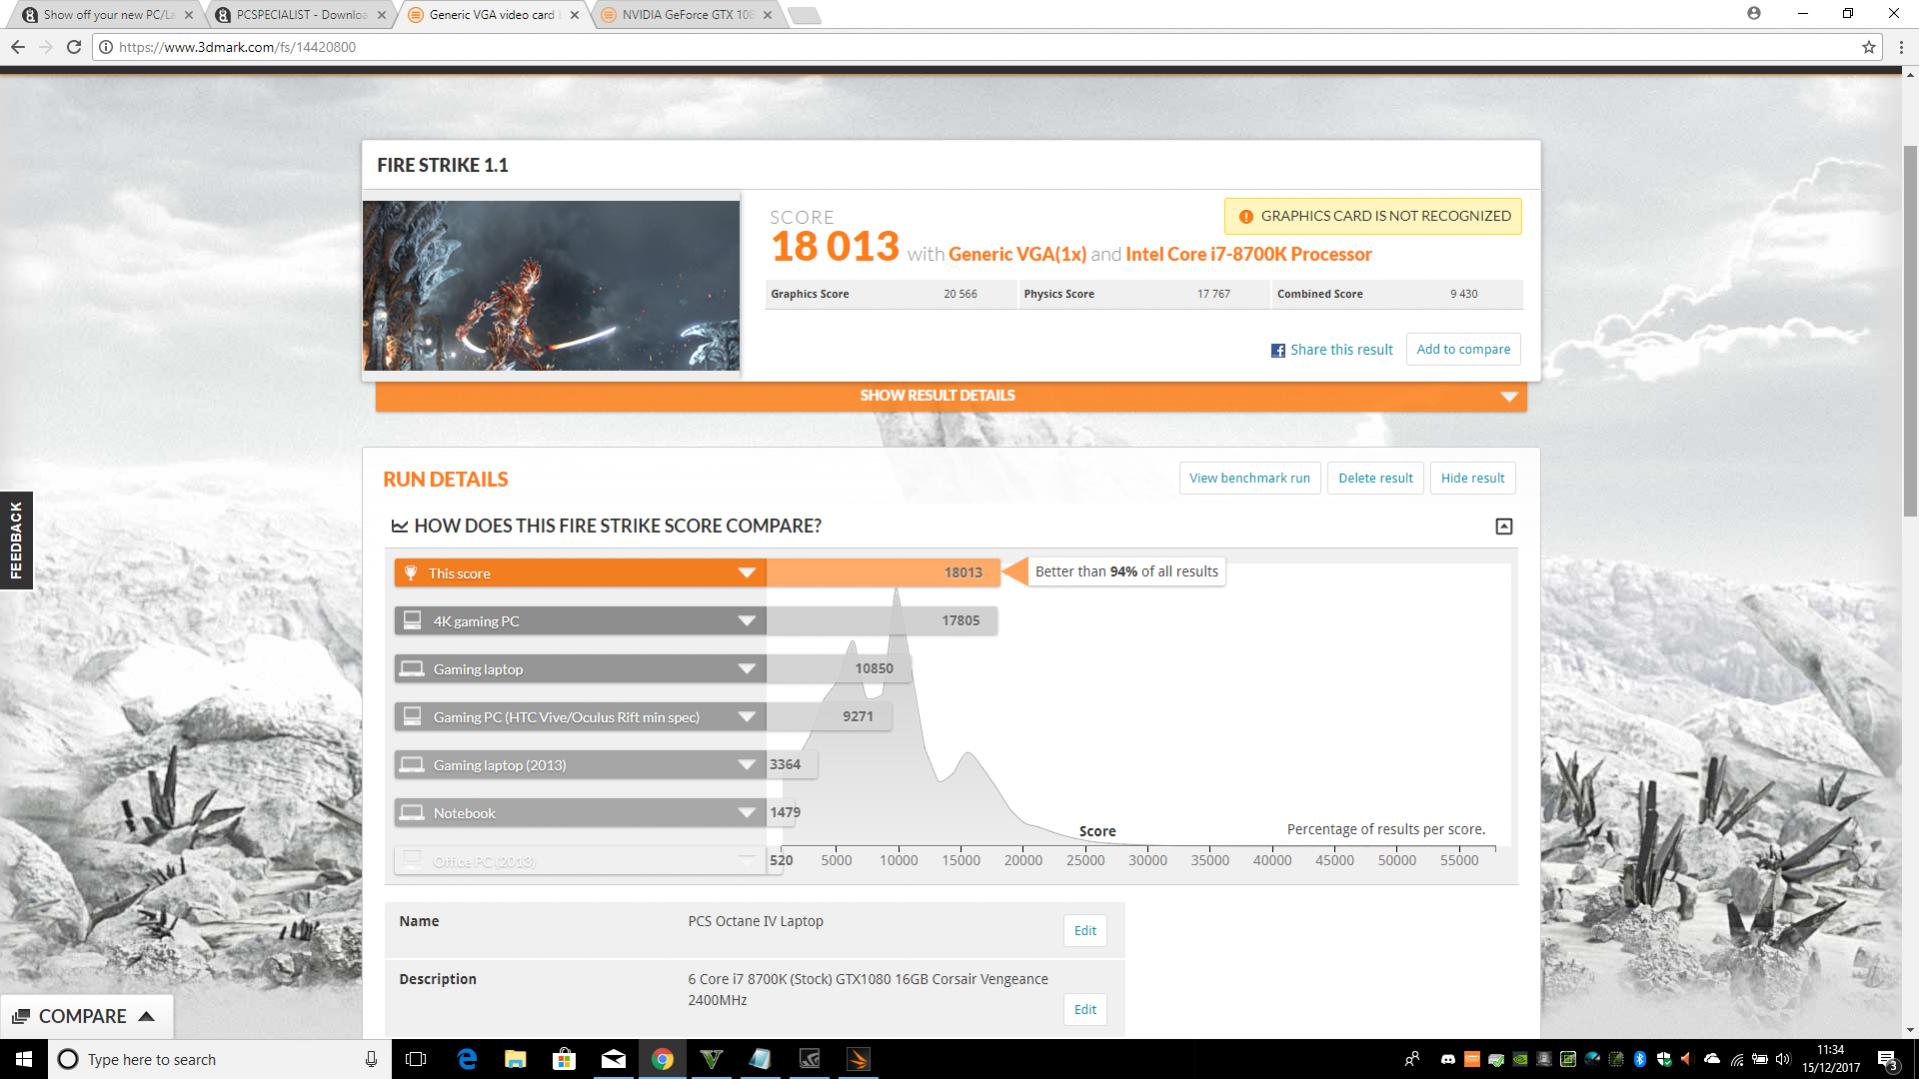This screenshot has width=1919, height=1079.
Task: Expand the Show Result Details bar
Action: pyautogui.click(x=950, y=395)
